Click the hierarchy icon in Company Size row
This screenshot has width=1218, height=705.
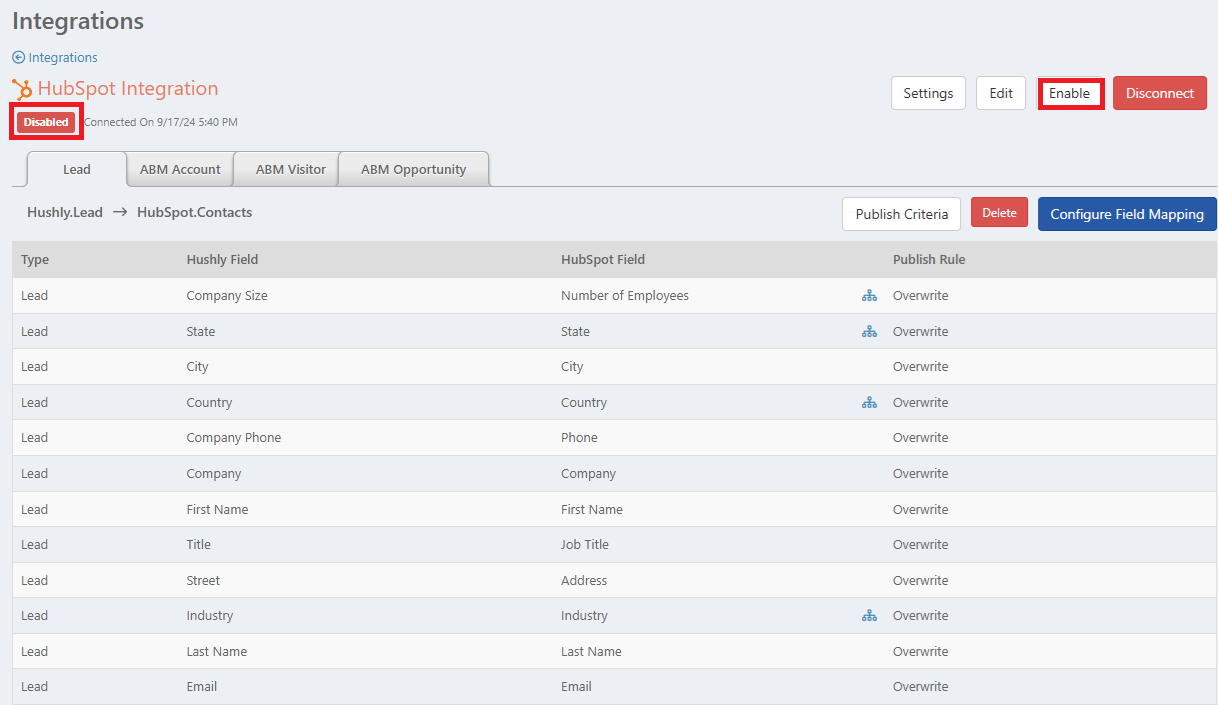(x=869, y=296)
